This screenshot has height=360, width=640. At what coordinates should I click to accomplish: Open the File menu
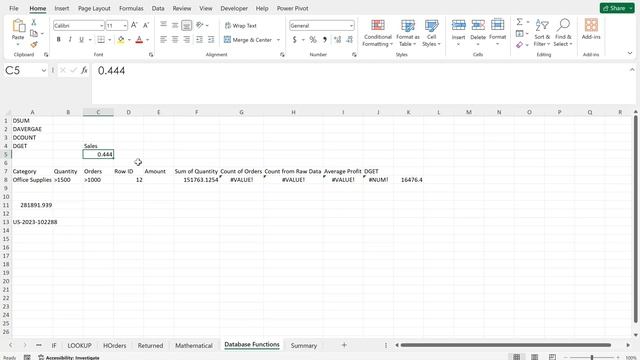pos(14,8)
